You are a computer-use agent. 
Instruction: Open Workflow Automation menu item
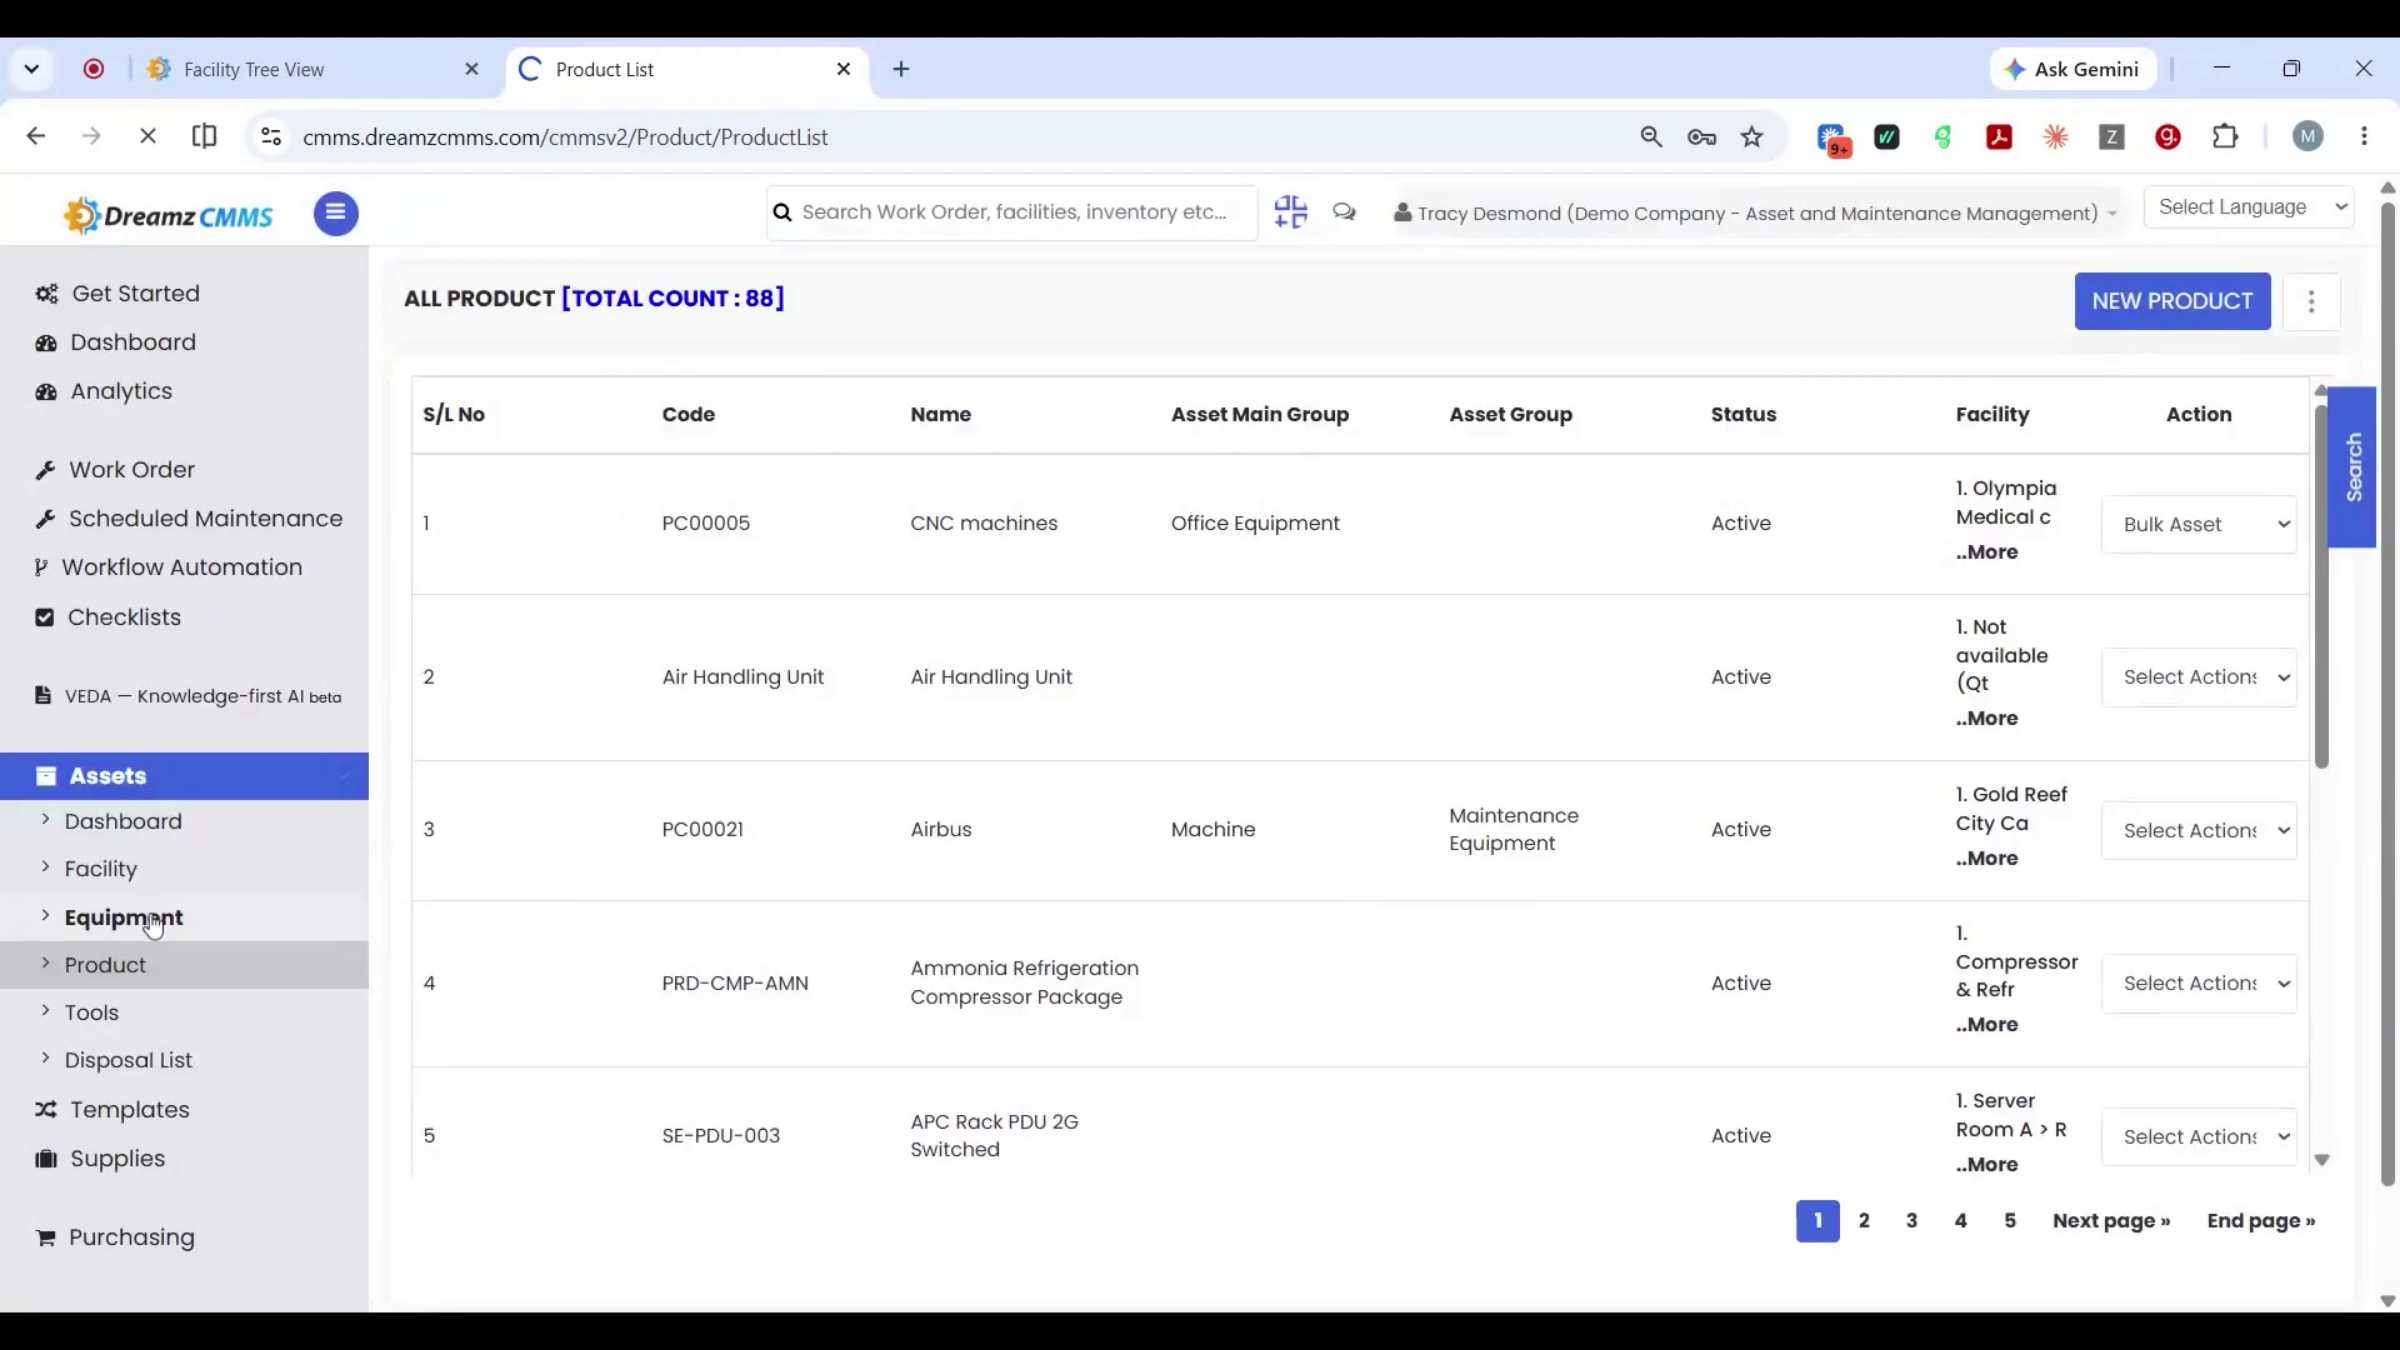[181, 567]
